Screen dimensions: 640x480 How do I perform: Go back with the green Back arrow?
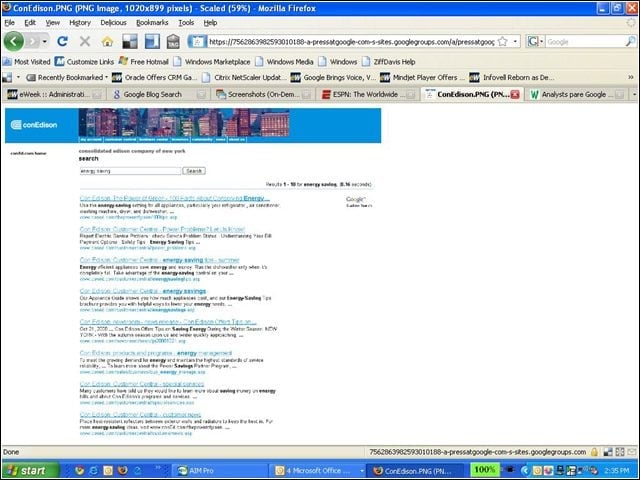(13, 41)
